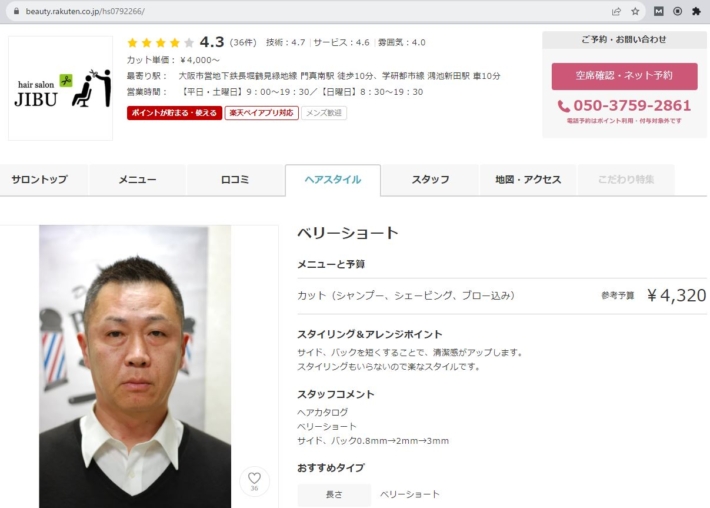
Task: Click the カット単価: ¥4,000〜 text
Action: tap(173, 60)
